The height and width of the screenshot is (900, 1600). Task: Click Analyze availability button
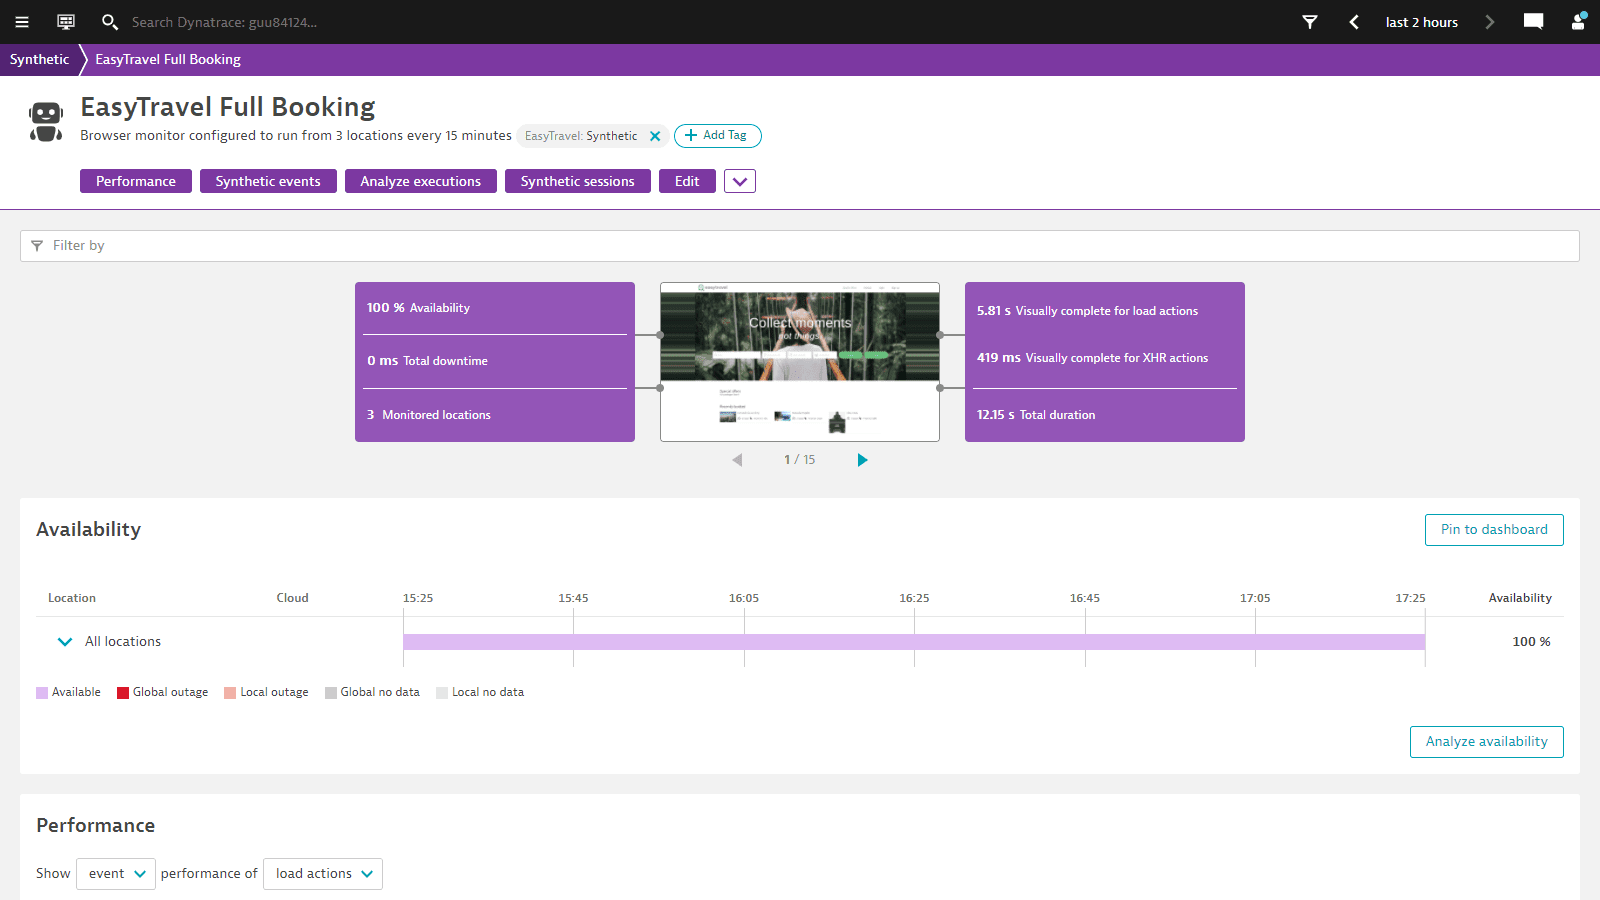click(x=1487, y=742)
